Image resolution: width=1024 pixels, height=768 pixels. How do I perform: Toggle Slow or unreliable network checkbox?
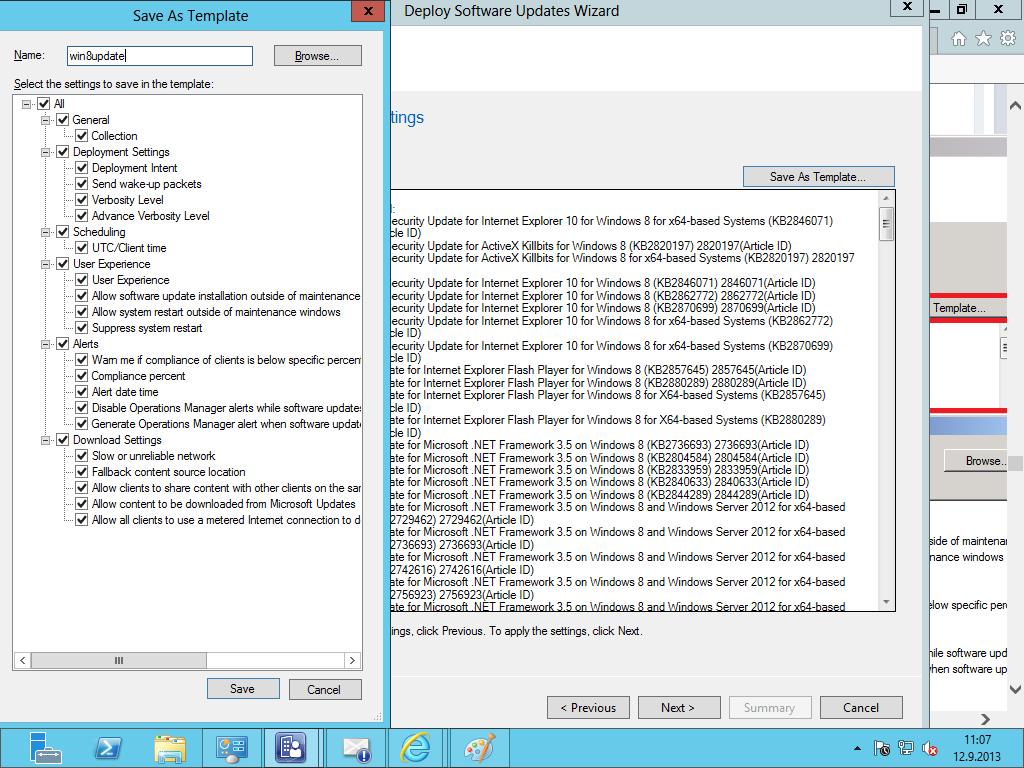coord(82,456)
